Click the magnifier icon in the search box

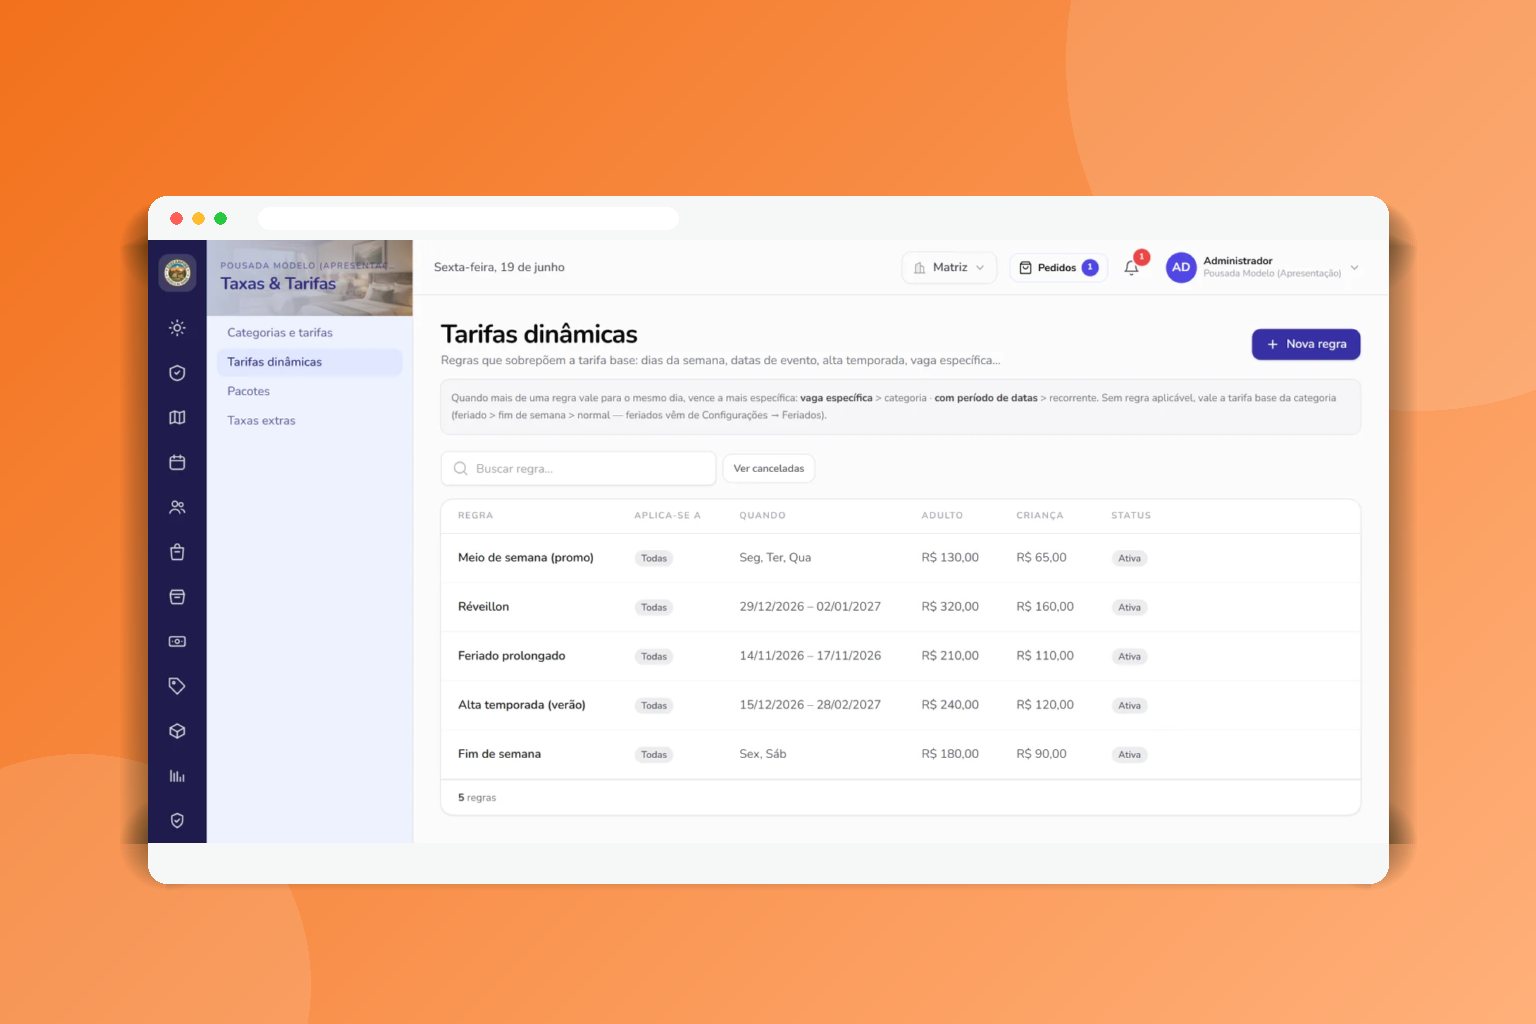click(x=460, y=468)
